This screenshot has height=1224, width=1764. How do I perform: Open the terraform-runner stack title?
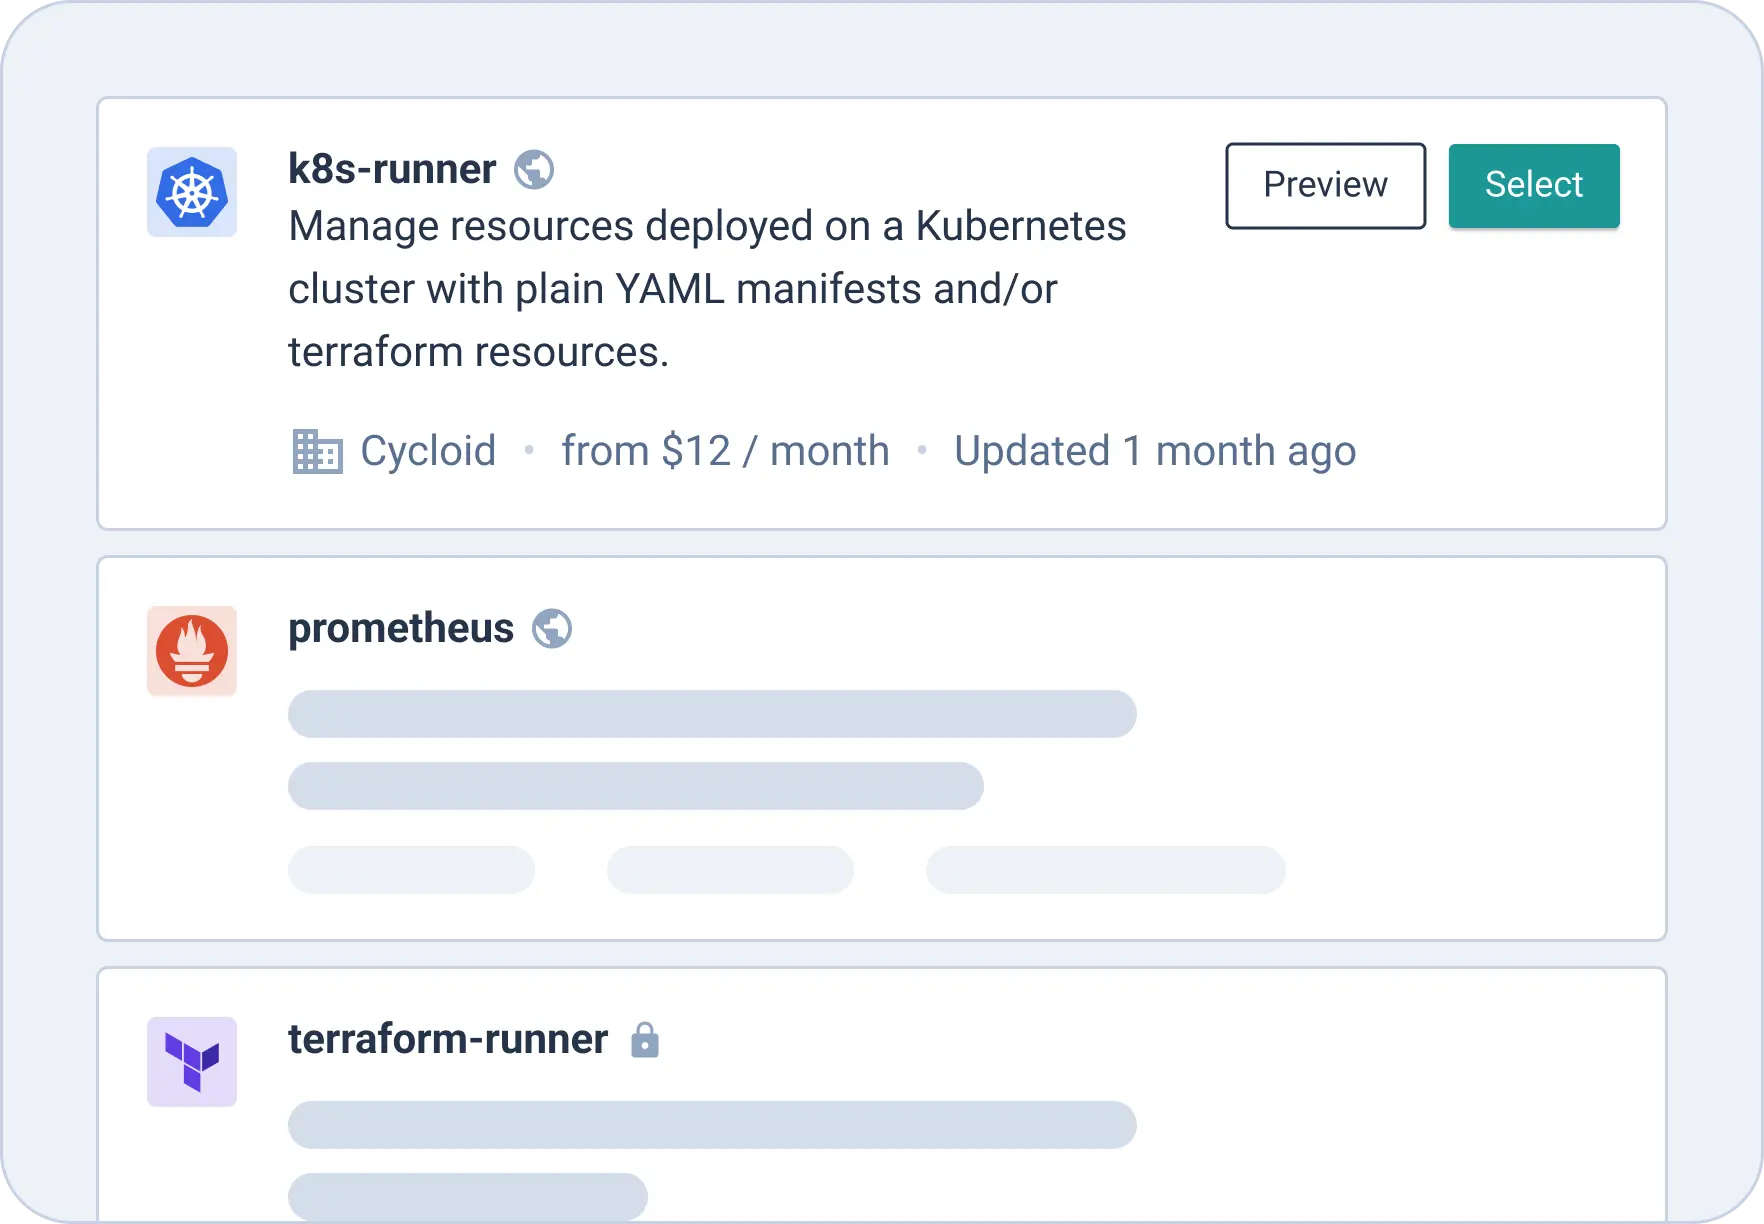[x=448, y=1039]
